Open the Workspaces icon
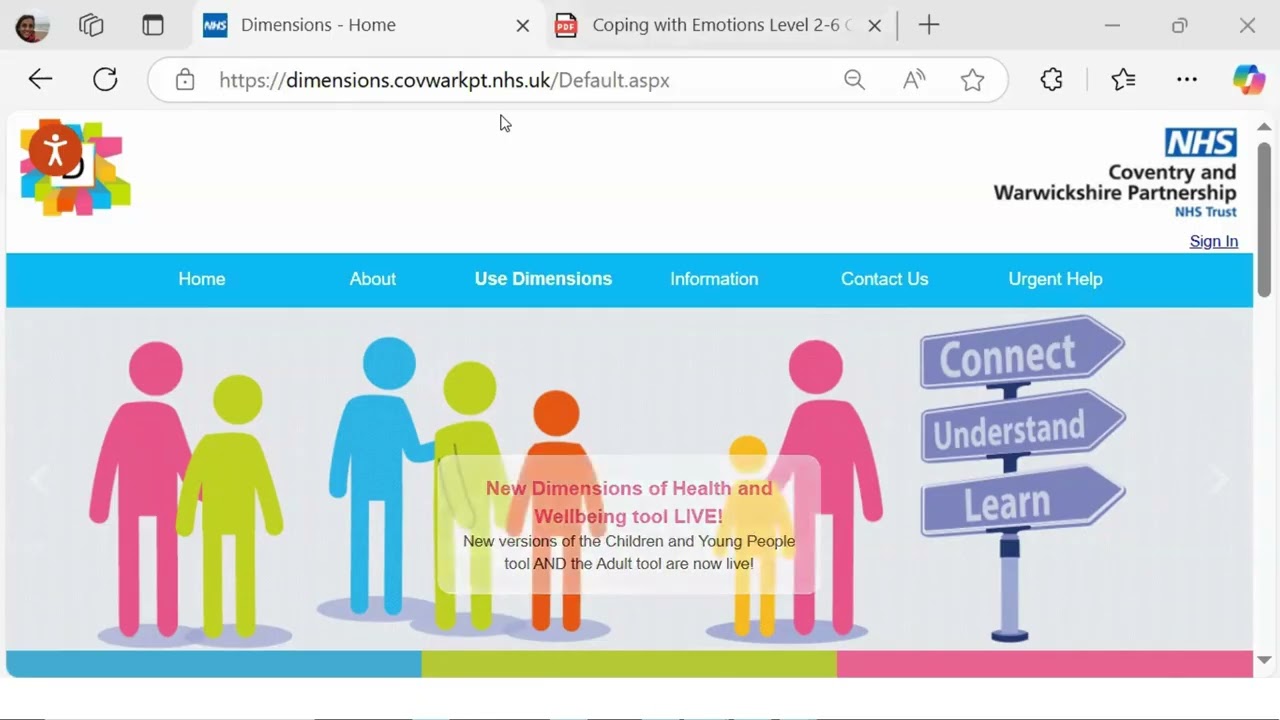 coord(91,25)
